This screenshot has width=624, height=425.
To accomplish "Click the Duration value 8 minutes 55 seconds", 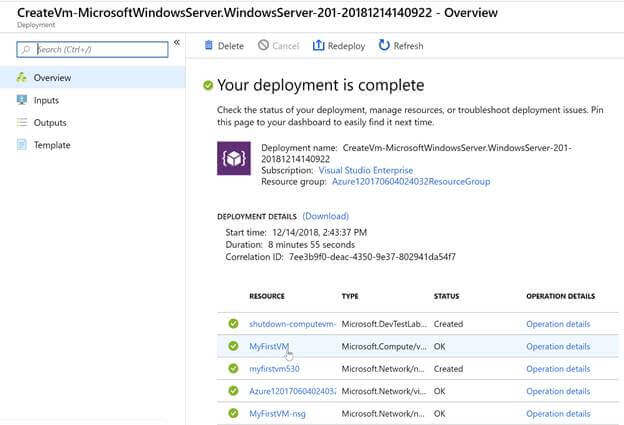I will coord(311,245).
